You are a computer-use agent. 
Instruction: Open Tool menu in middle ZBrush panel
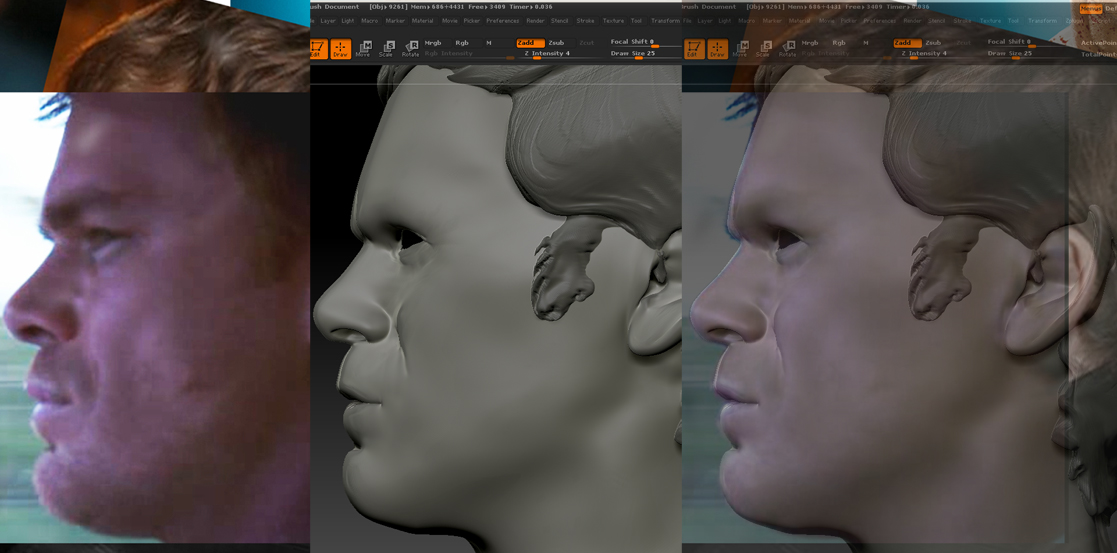click(636, 21)
